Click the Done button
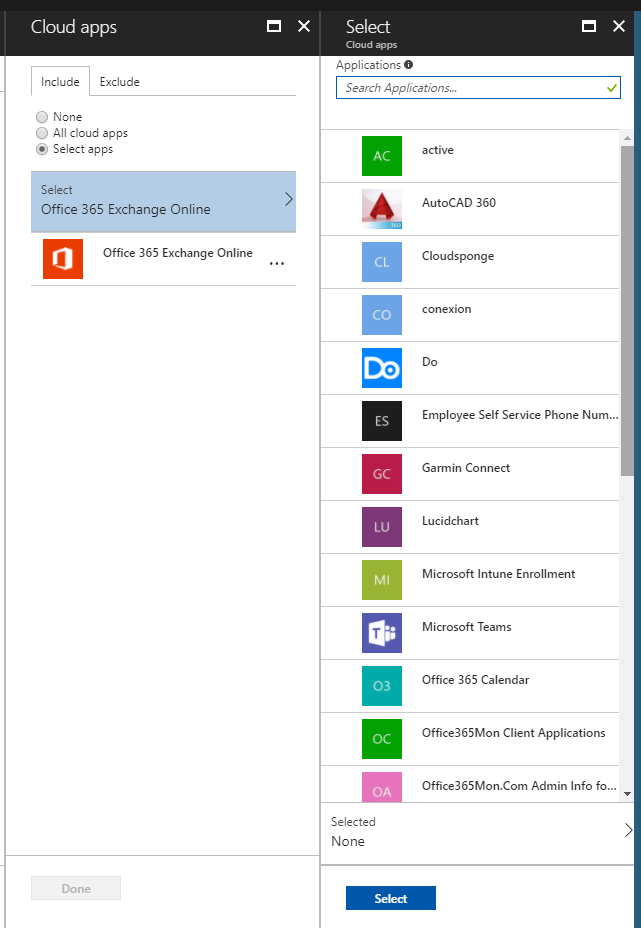Image resolution: width=641 pixels, height=928 pixels. click(x=76, y=888)
